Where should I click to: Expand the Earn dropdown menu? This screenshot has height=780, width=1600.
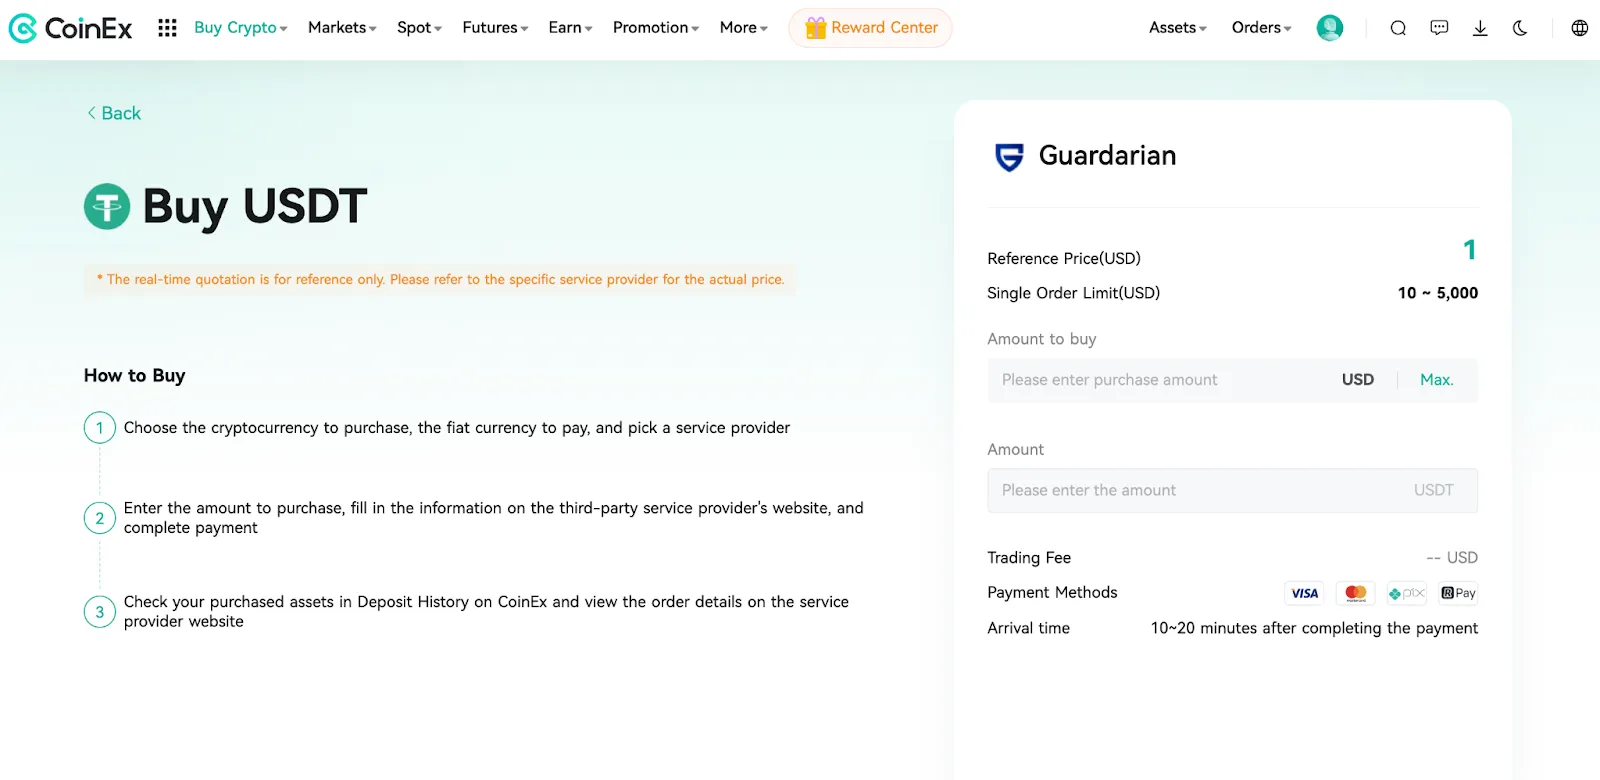click(570, 28)
